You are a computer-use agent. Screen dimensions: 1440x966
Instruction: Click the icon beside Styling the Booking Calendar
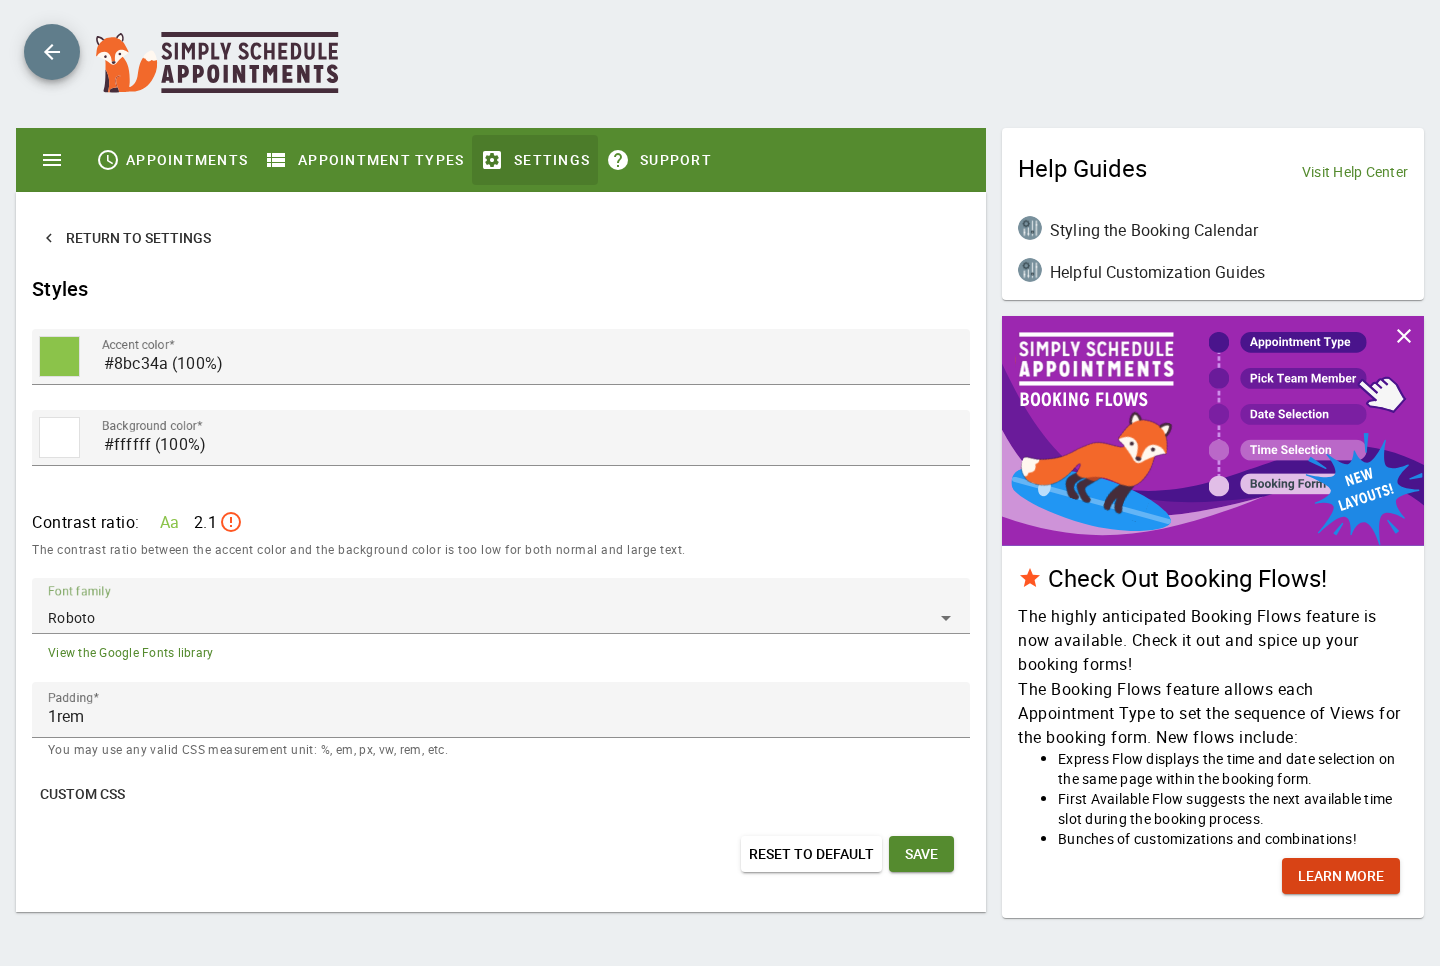(1030, 228)
